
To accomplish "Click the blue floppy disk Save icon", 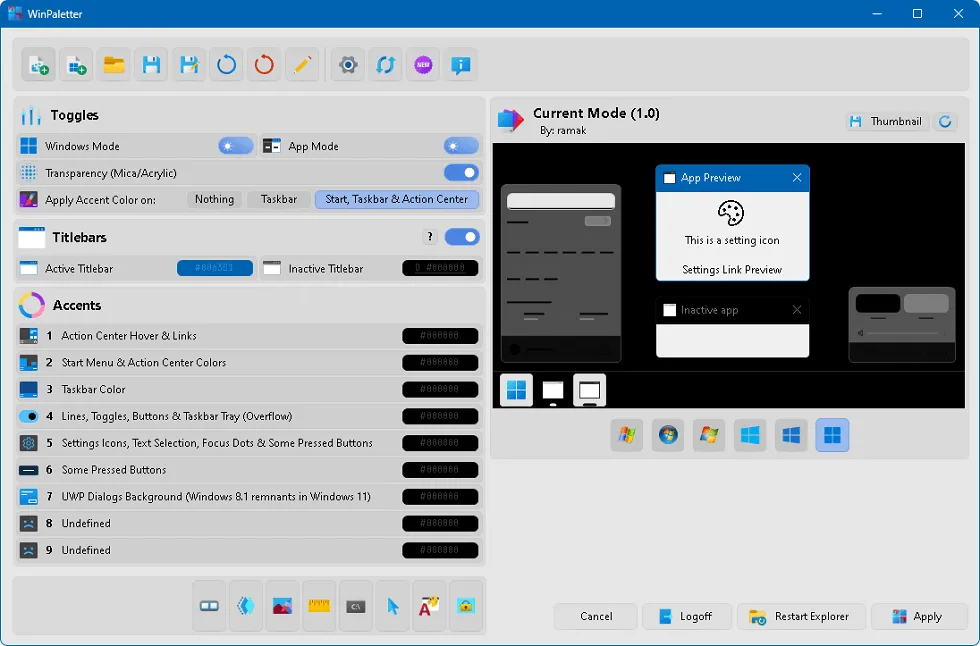I will [151, 65].
